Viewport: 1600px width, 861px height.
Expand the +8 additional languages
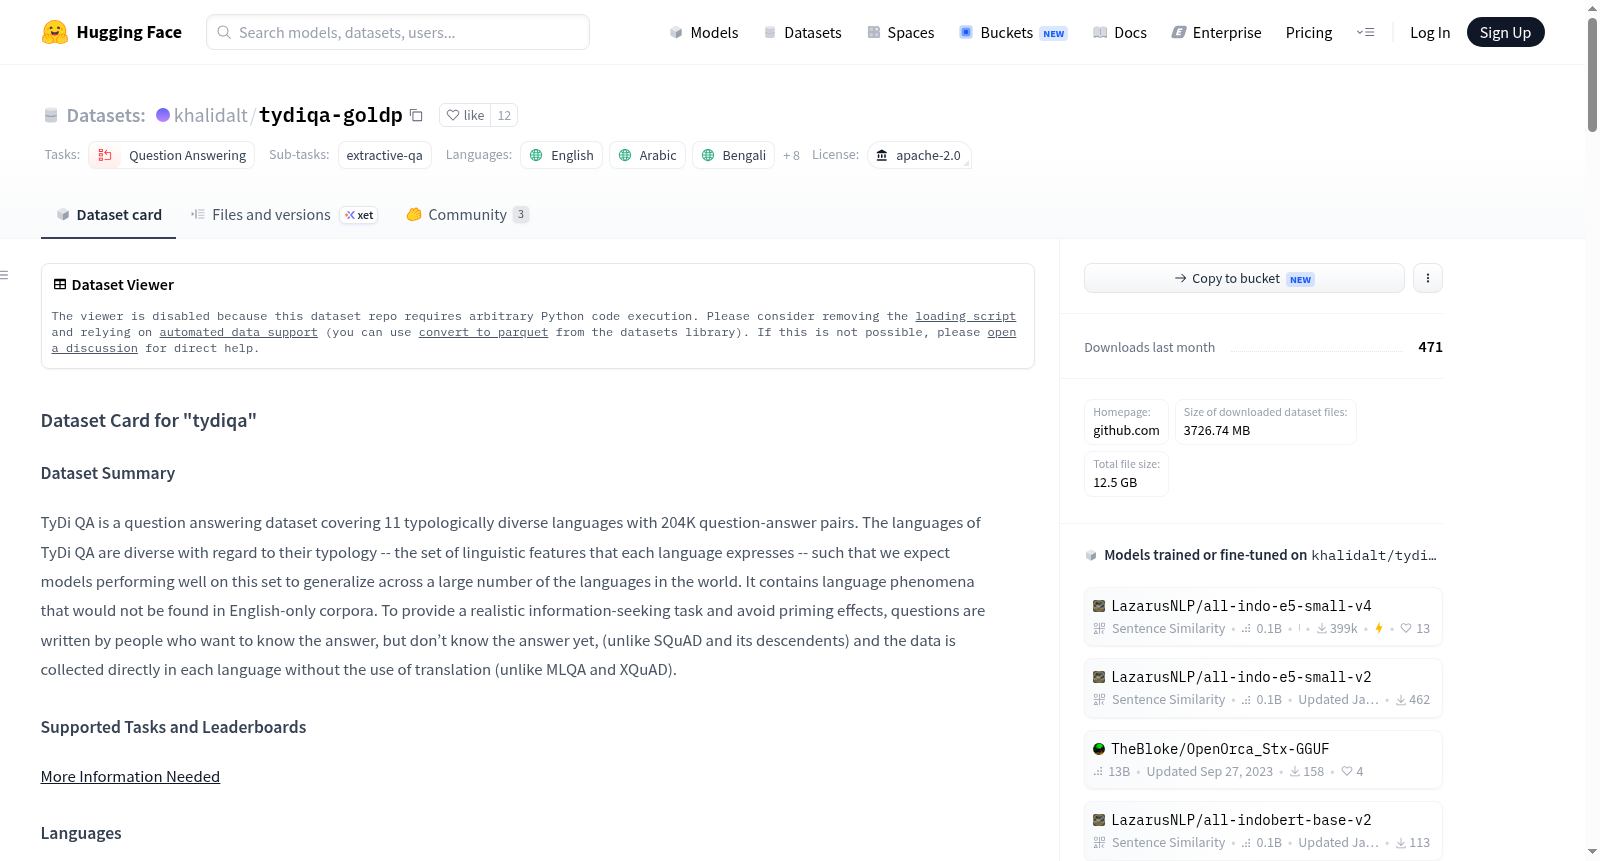pyautogui.click(x=791, y=155)
